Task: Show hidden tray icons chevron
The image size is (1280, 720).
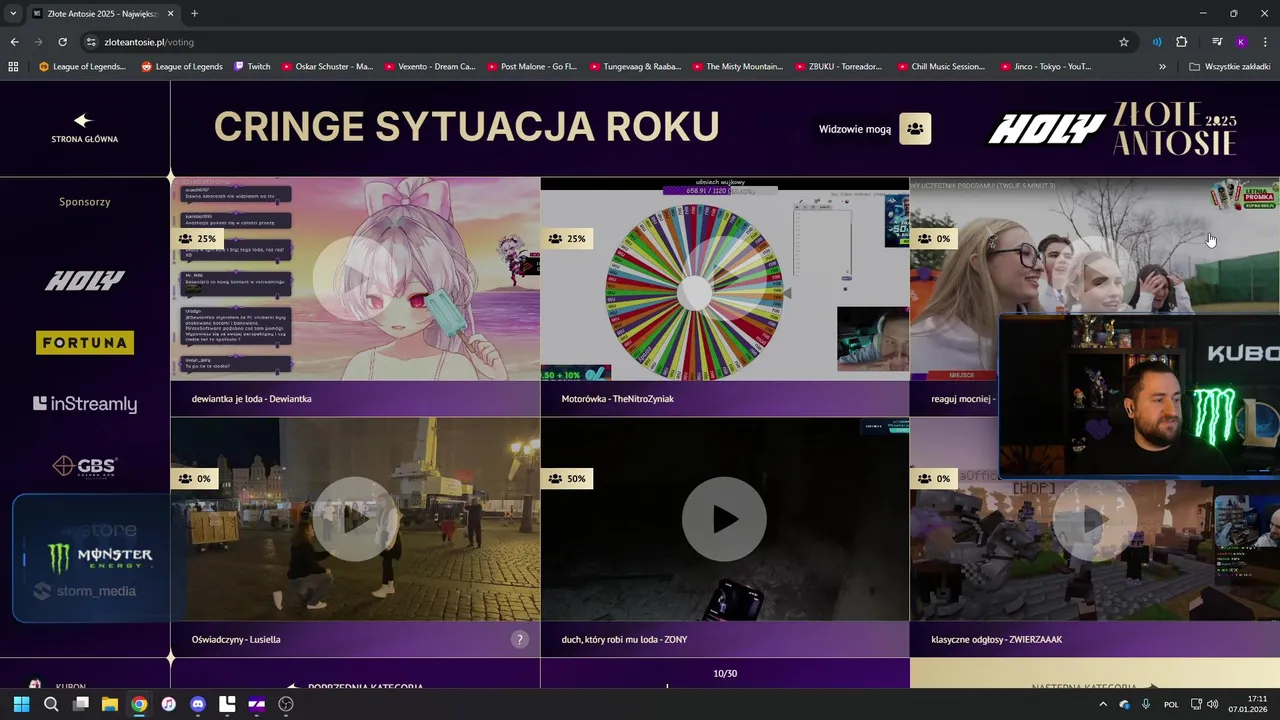Action: pos(1103,704)
